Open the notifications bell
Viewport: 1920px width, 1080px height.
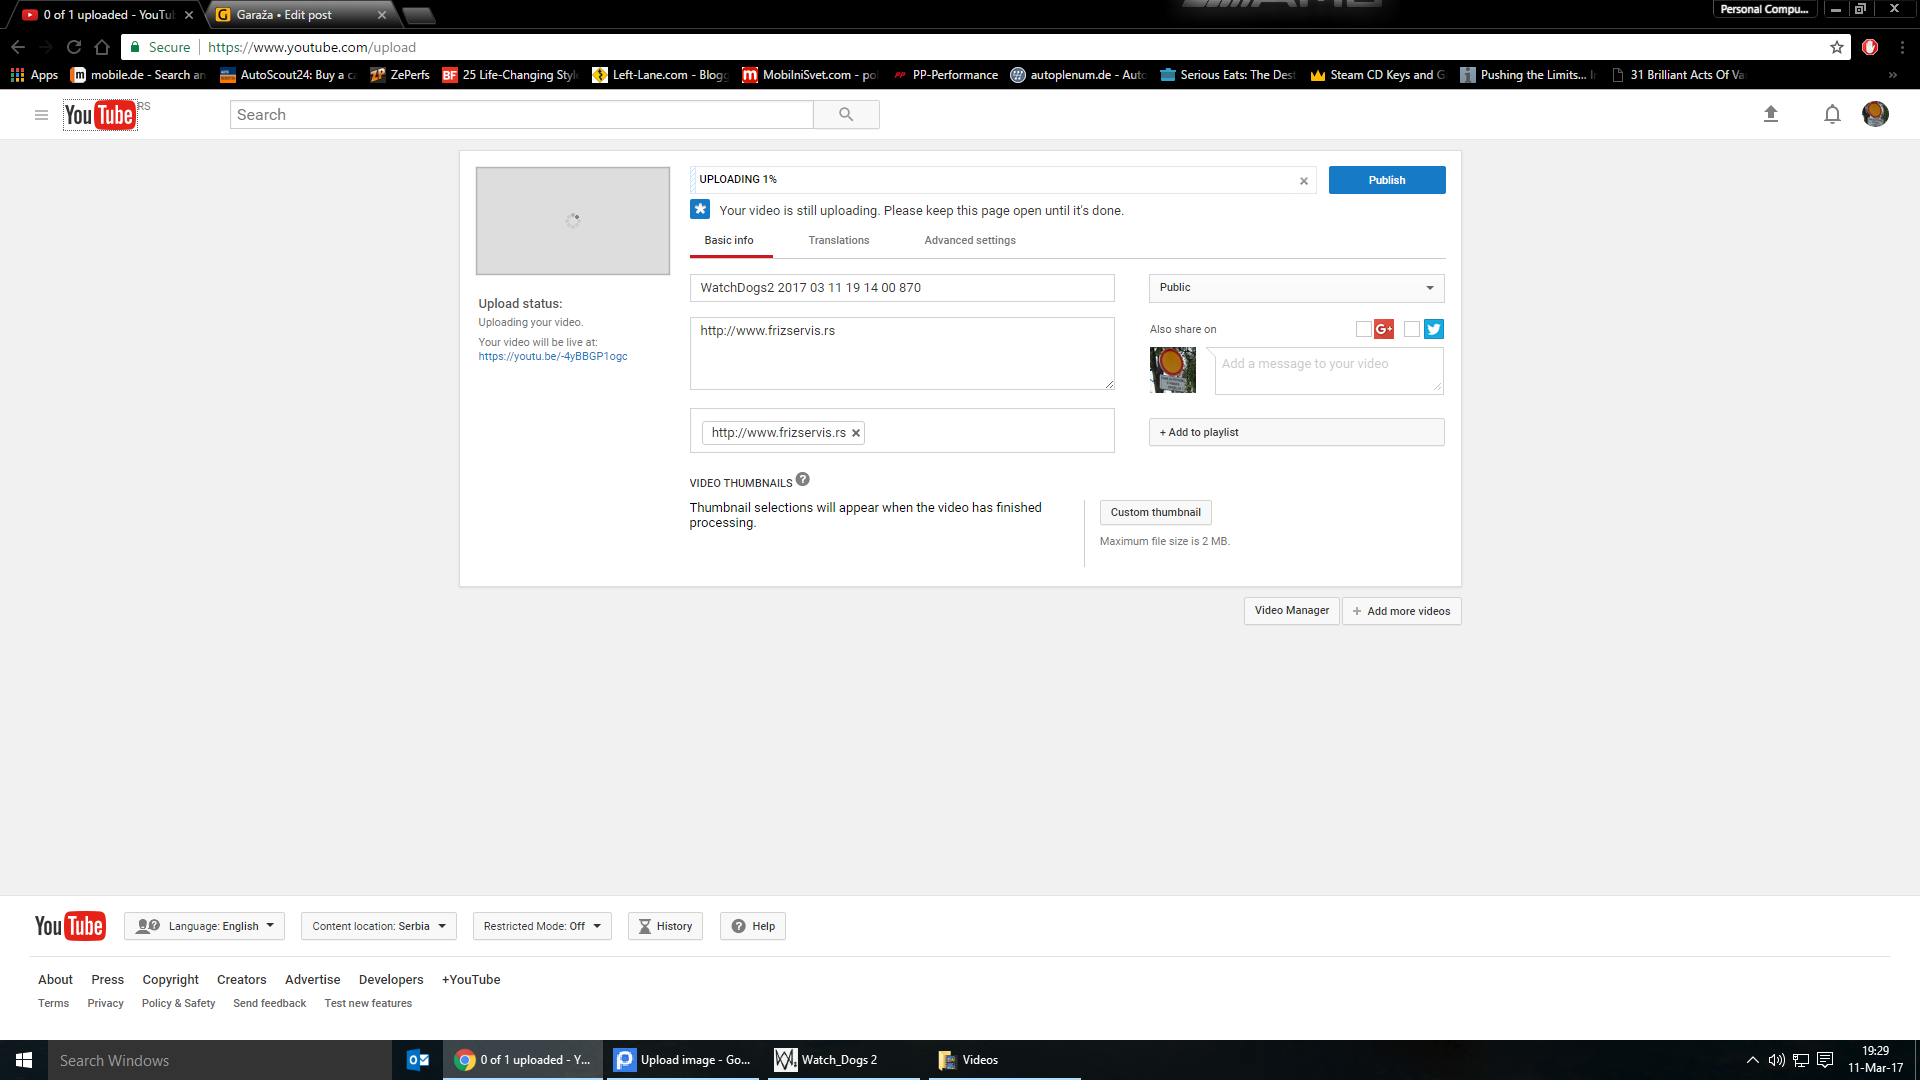[x=1831, y=114]
